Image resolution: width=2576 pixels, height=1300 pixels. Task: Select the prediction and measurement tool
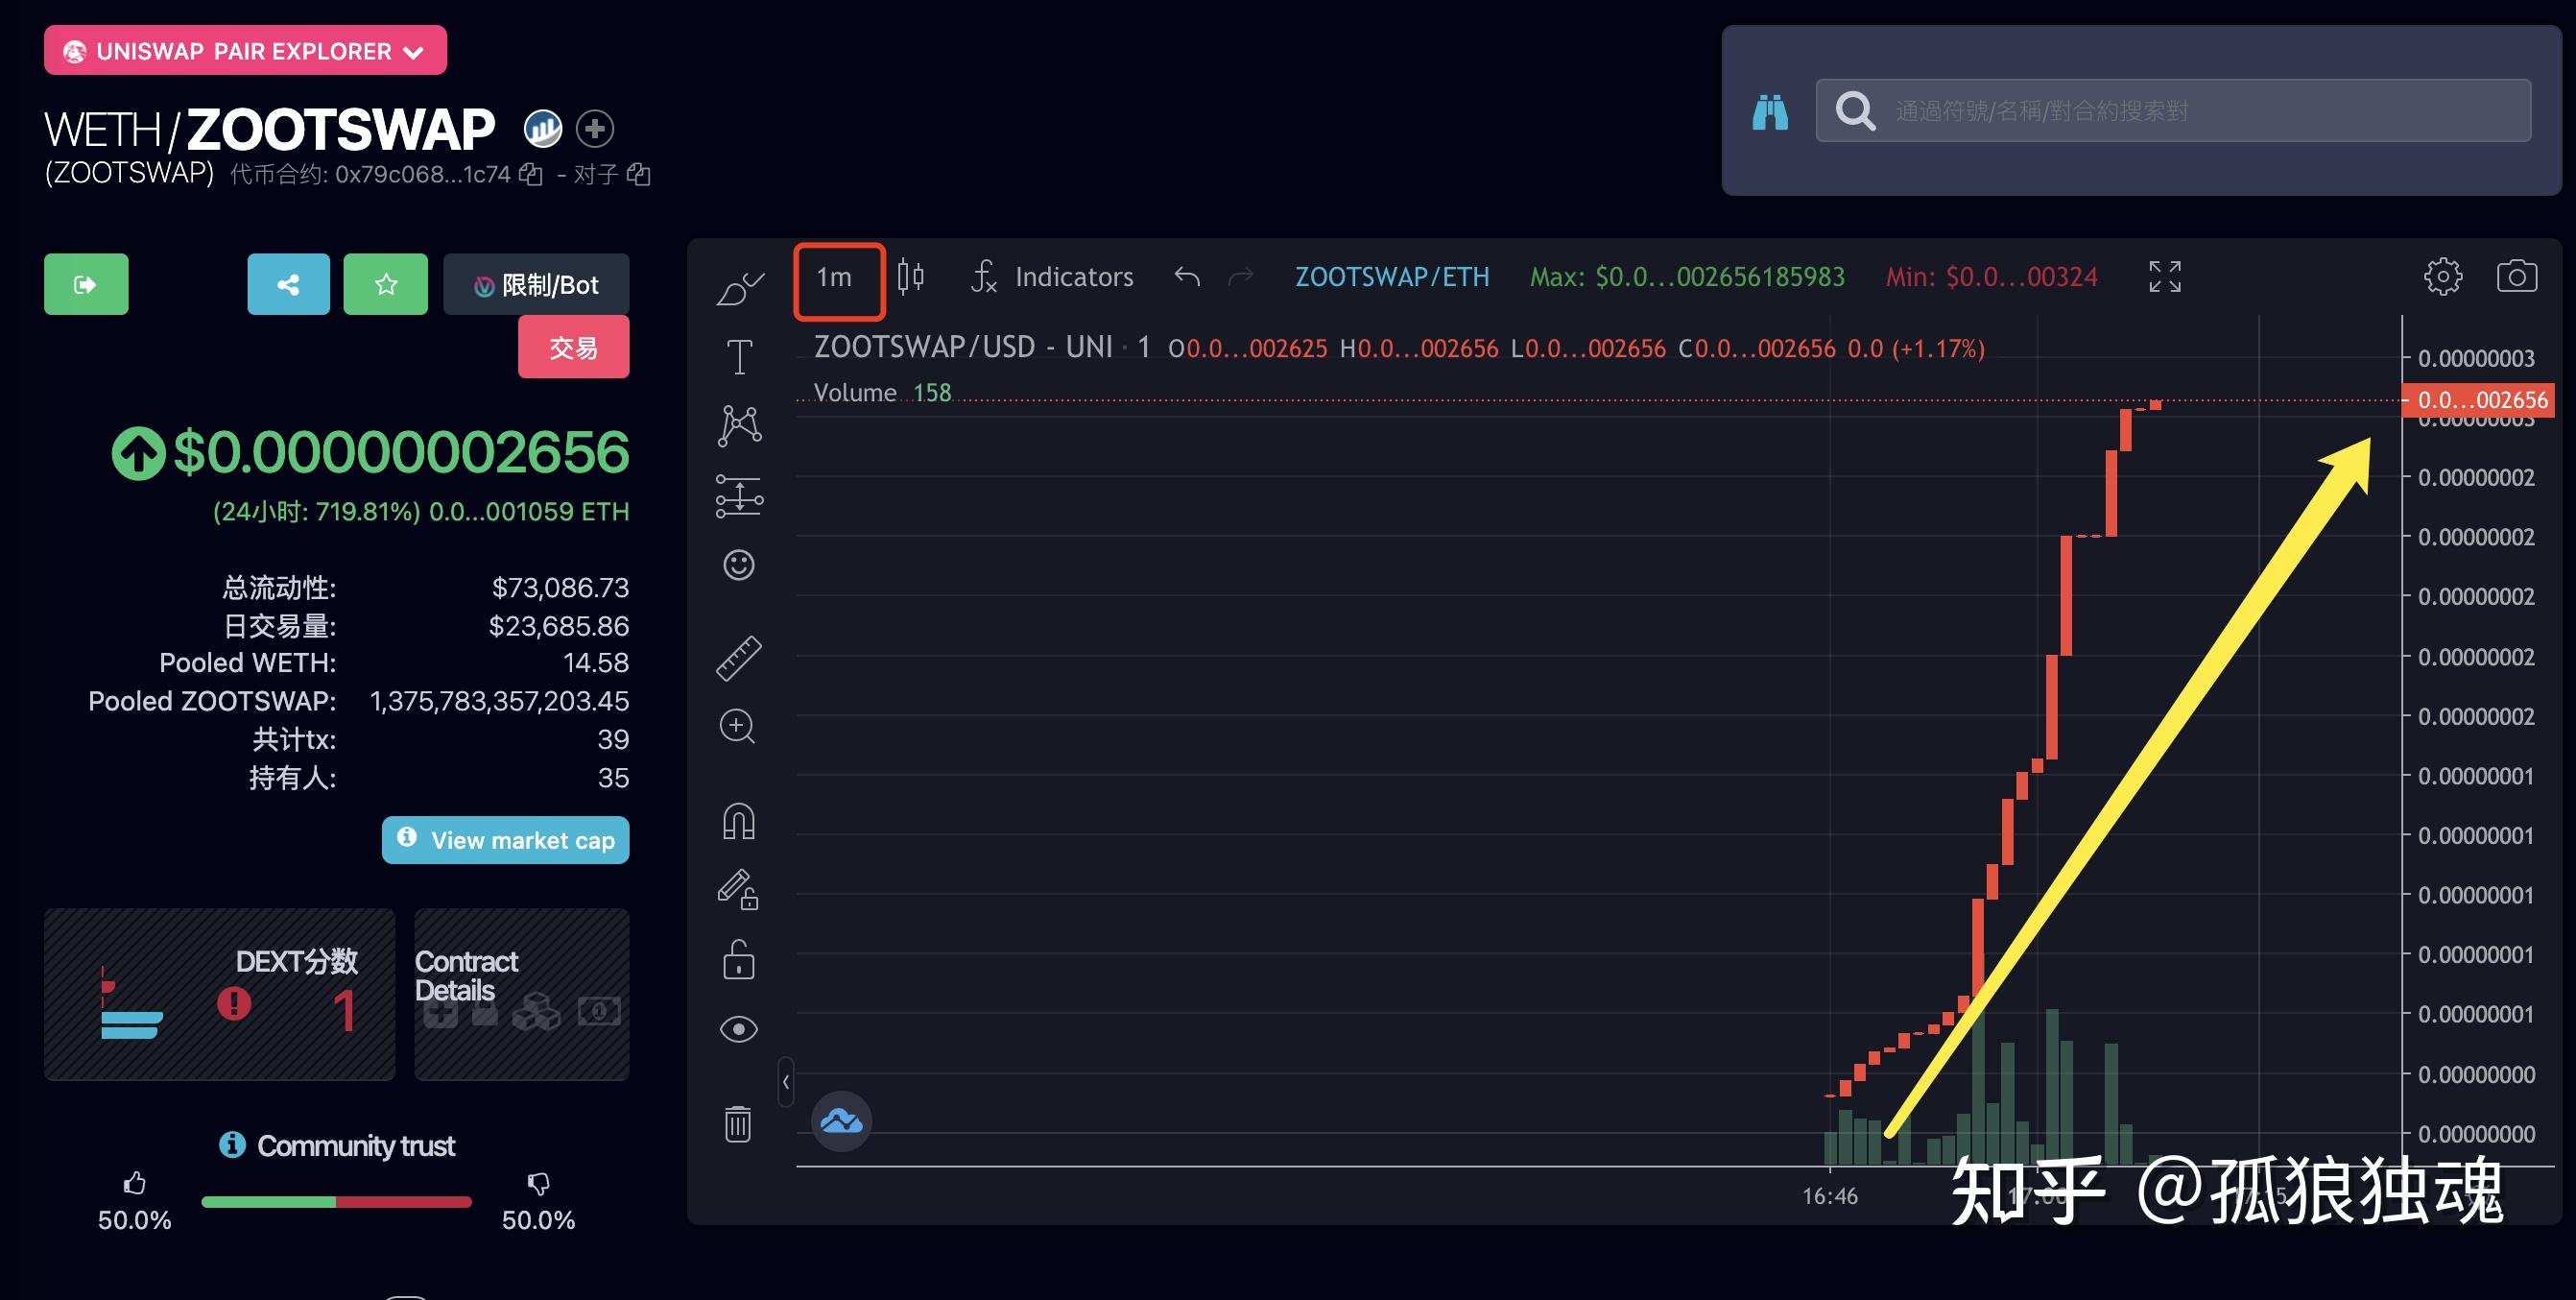click(x=740, y=495)
